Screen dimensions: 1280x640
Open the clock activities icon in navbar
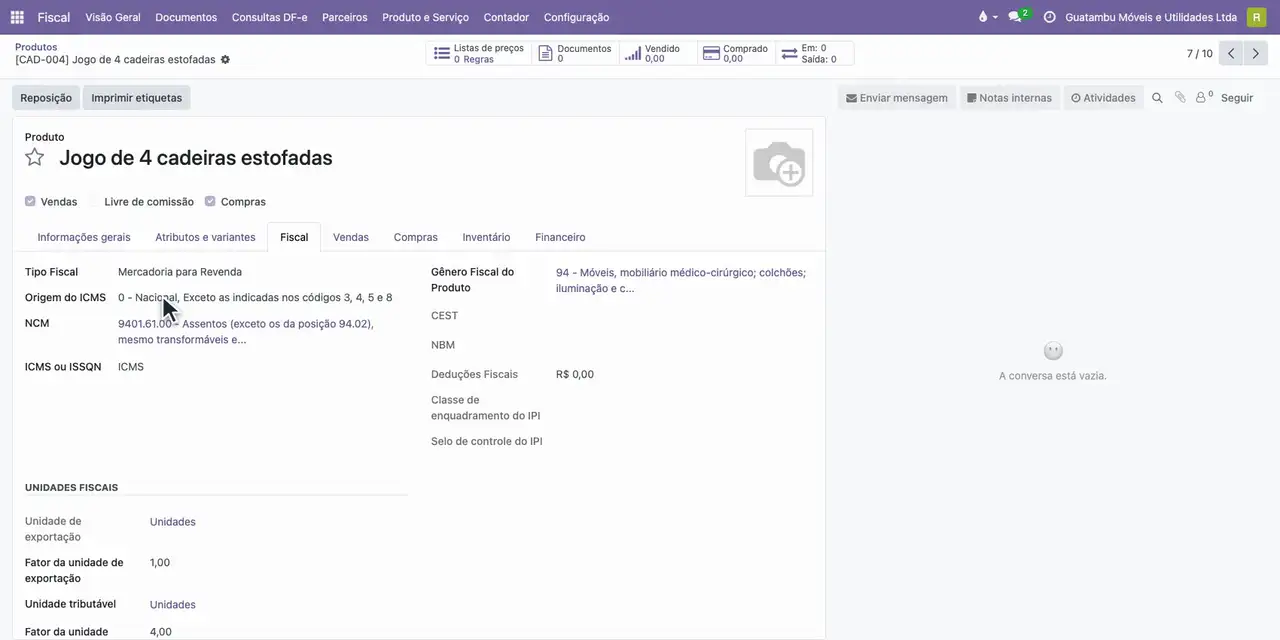point(1049,17)
